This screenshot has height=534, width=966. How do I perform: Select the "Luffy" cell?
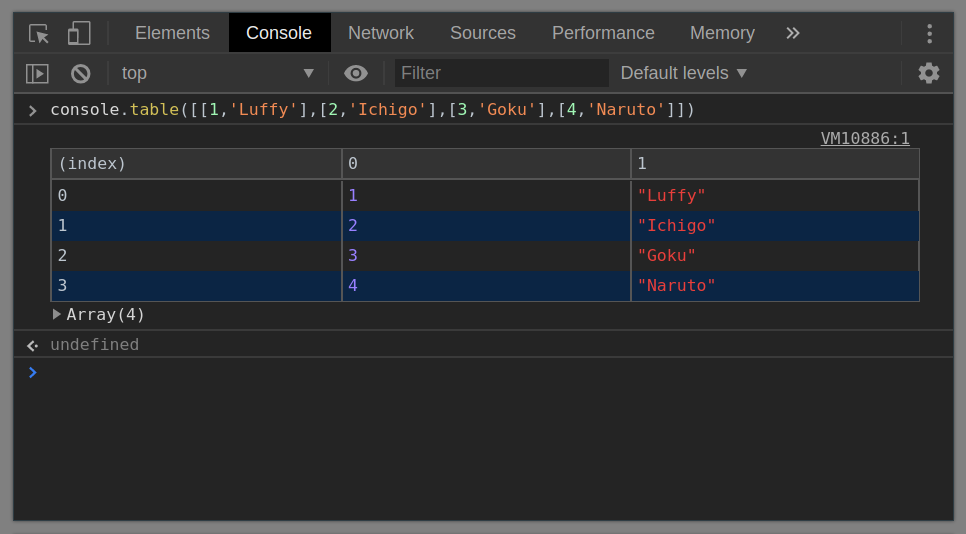click(x=775, y=196)
